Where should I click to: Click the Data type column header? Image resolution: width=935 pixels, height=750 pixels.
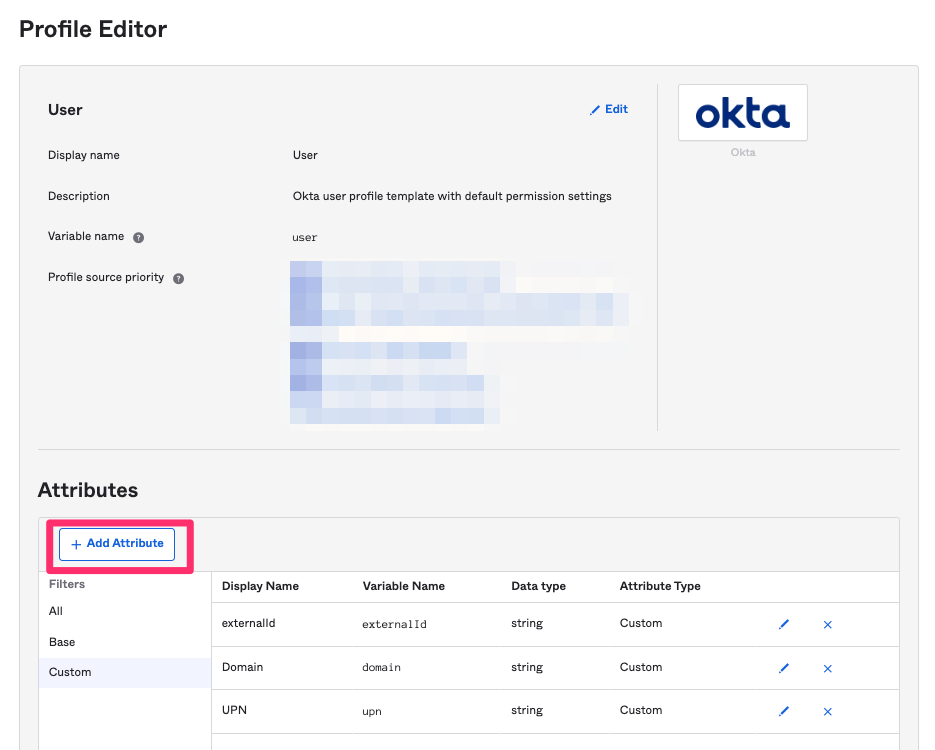tap(536, 586)
